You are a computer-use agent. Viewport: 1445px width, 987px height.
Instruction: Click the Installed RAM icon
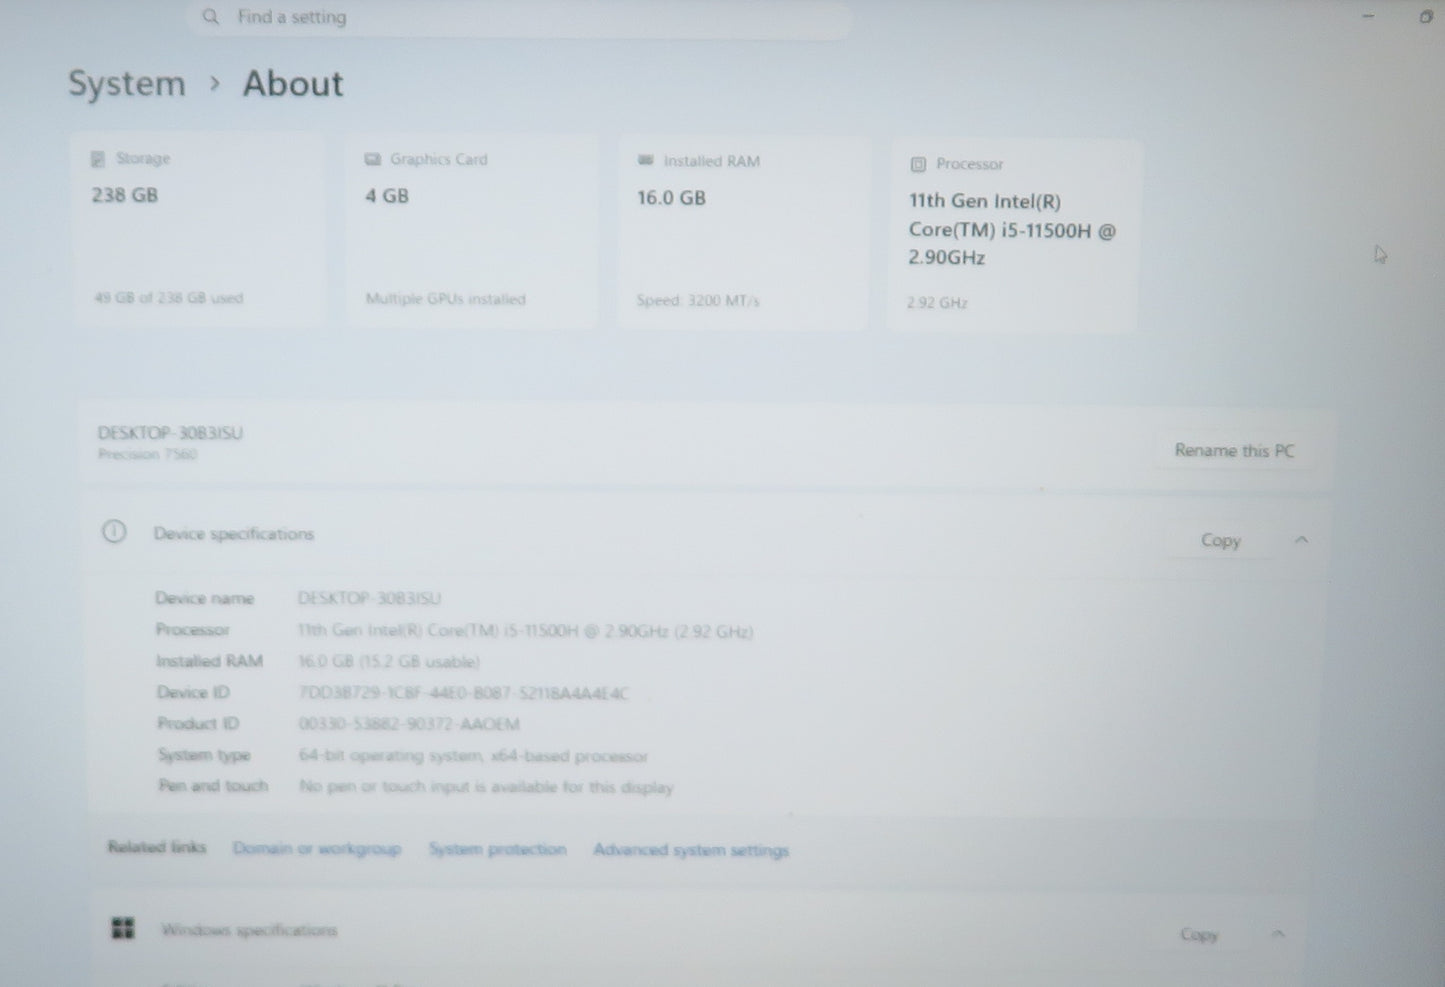point(645,161)
